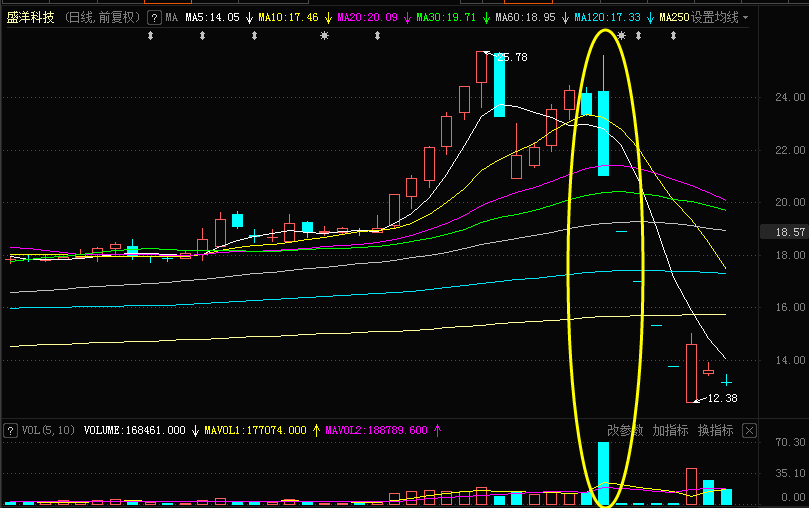Screen dimensions: 809x508
Task: Click the MAVOL2:188789.600 value
Action: pyautogui.click(x=376, y=430)
